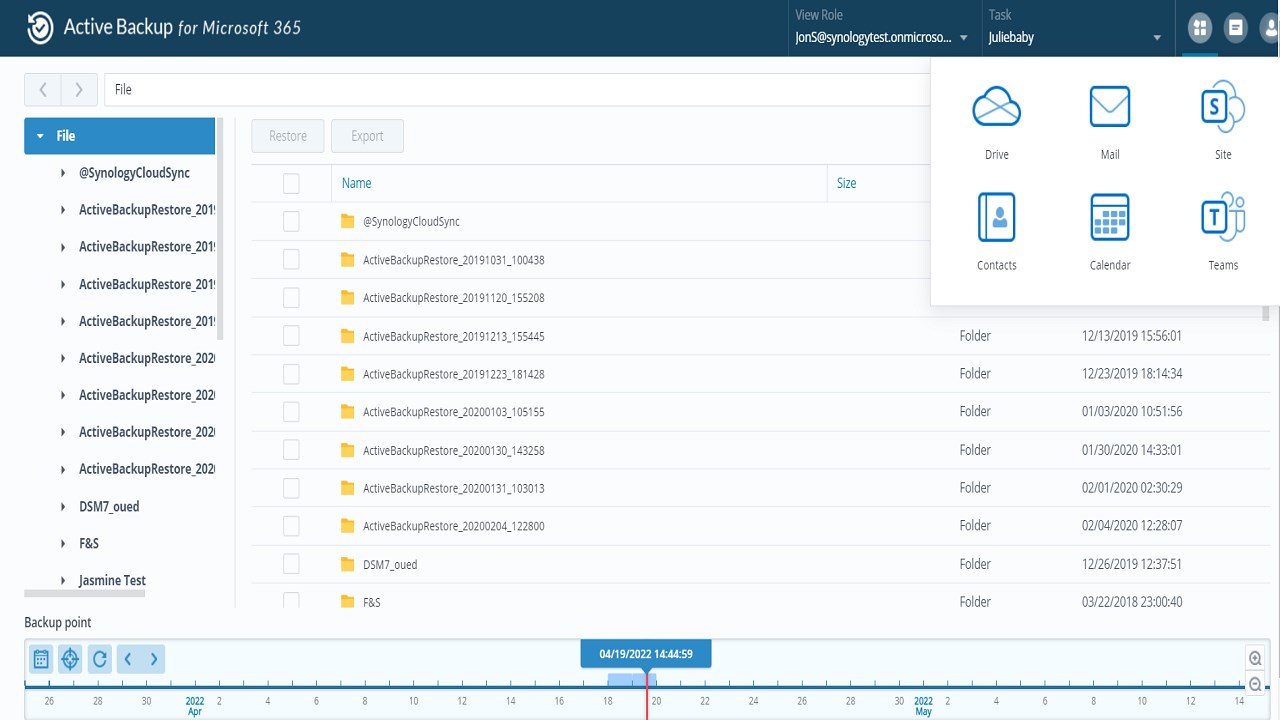The width and height of the screenshot is (1280, 720).
Task: Click folder icon of ActiveBackupRestore_20191031_100438
Action: point(348,260)
